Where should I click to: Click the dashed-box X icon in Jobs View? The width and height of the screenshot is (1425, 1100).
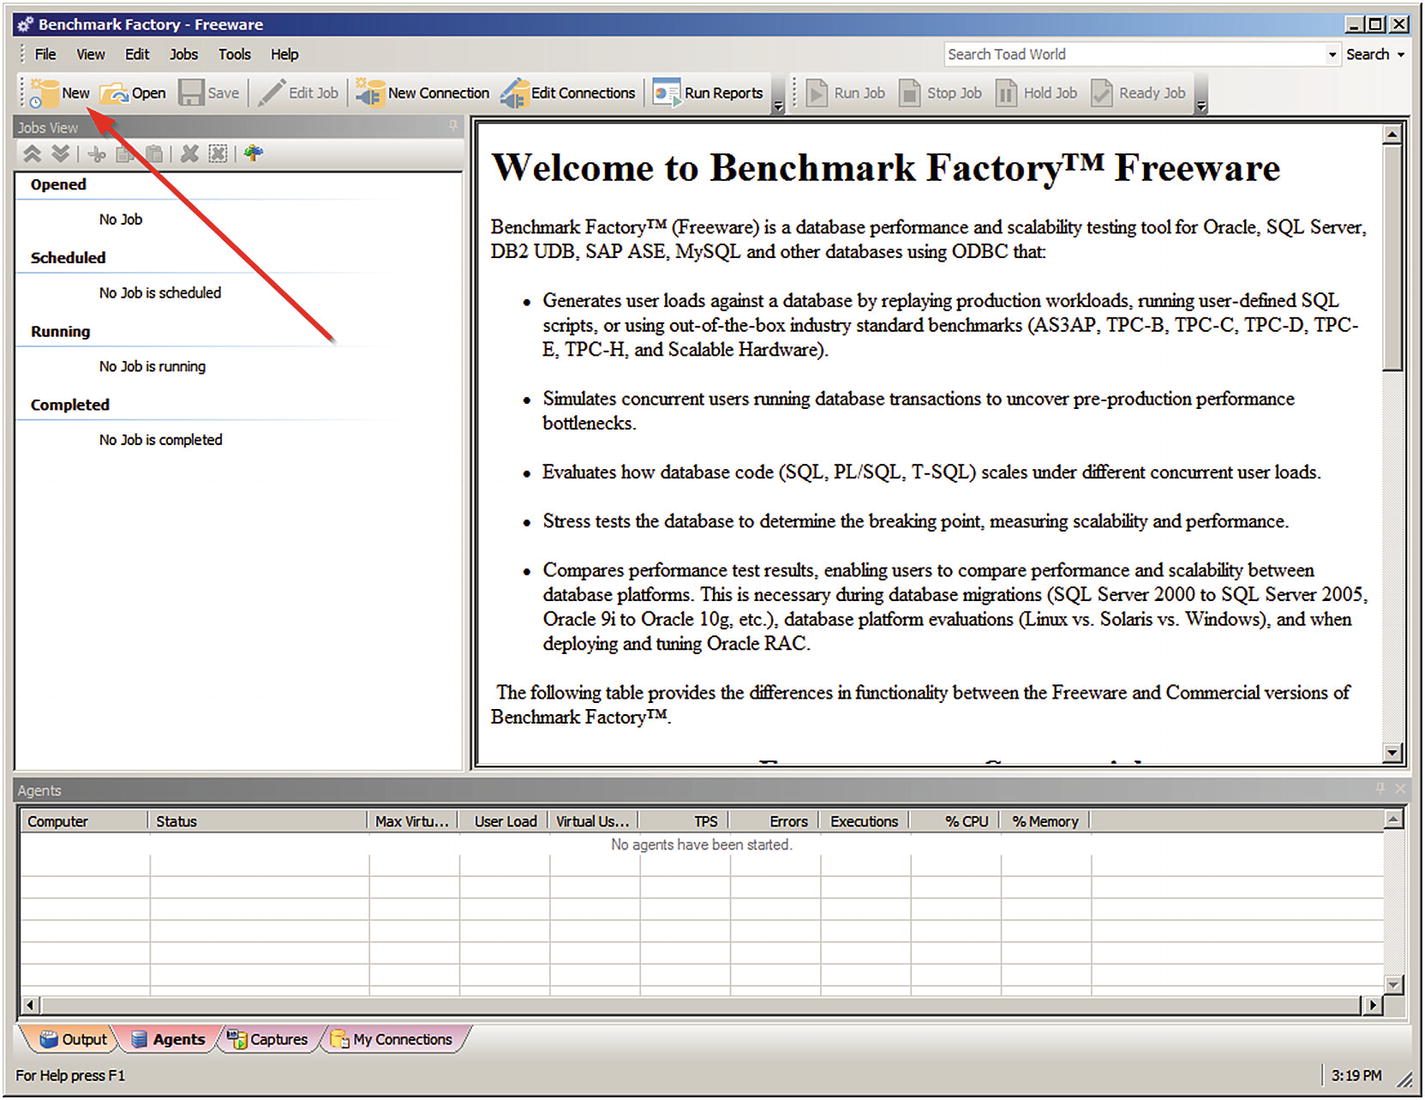(x=217, y=153)
